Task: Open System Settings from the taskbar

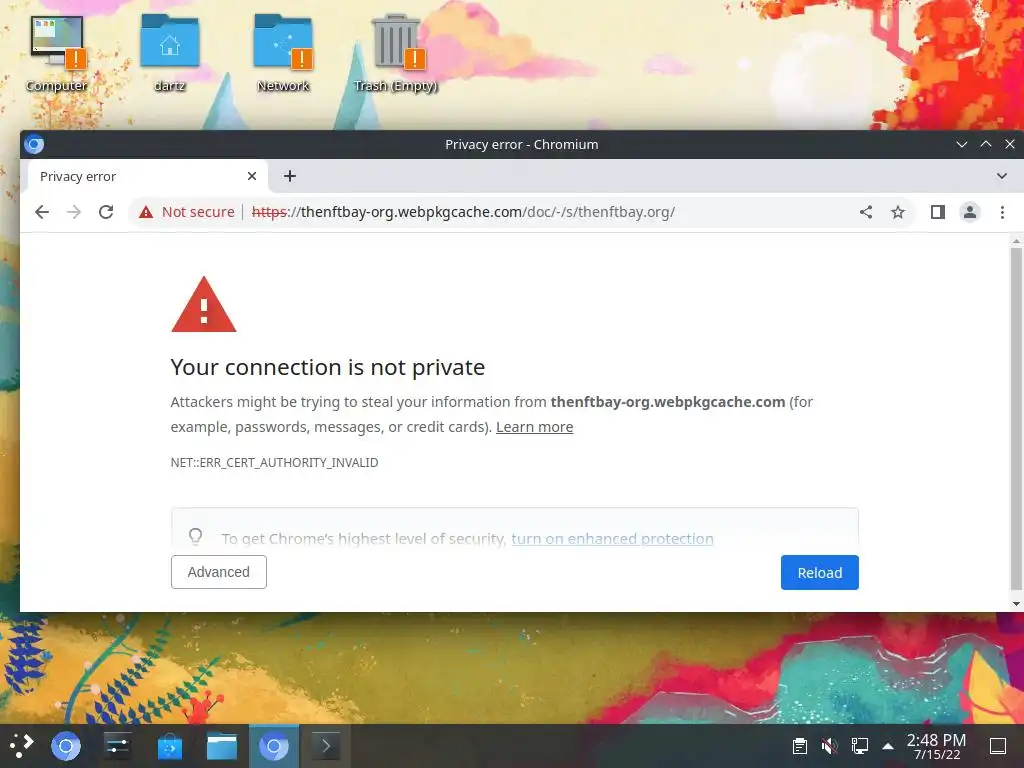Action: [118, 746]
